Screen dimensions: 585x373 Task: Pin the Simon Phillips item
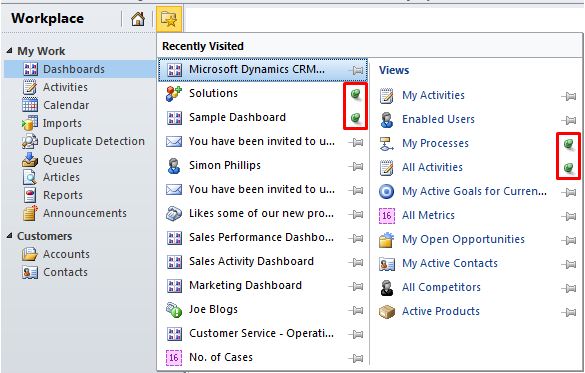356,166
